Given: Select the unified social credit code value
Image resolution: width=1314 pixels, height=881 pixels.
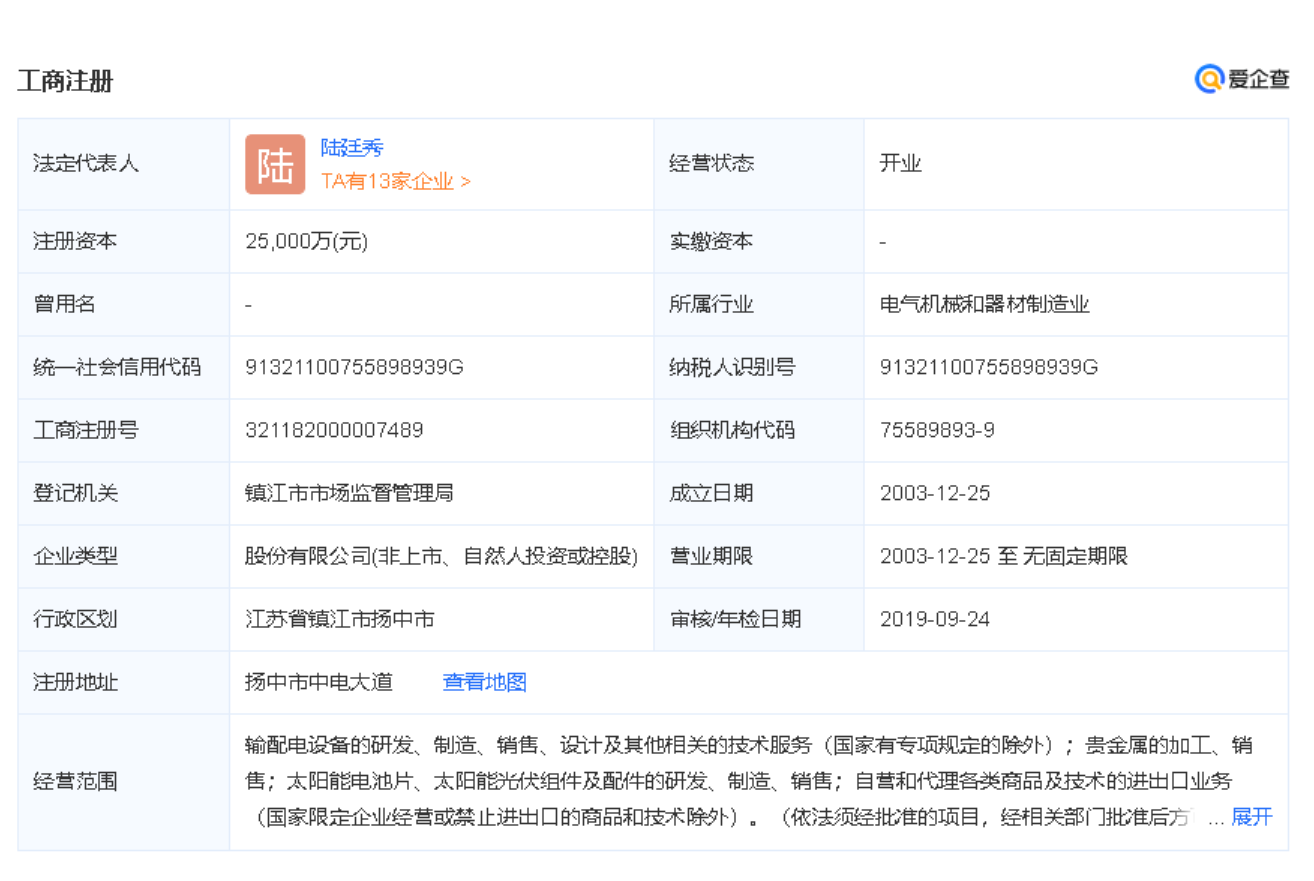Looking at the screenshot, I should 354,367.
